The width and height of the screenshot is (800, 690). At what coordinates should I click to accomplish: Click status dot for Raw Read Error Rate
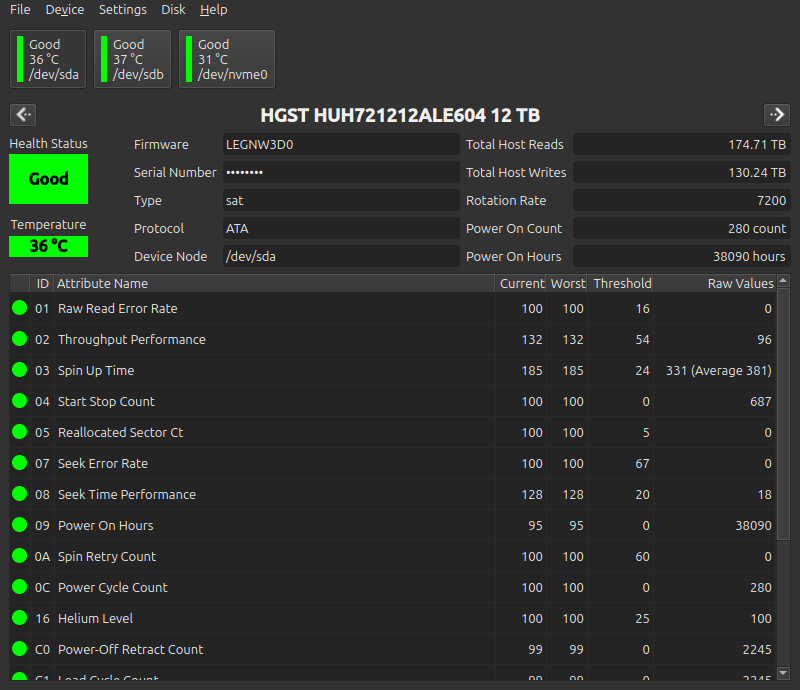[x=19, y=308]
